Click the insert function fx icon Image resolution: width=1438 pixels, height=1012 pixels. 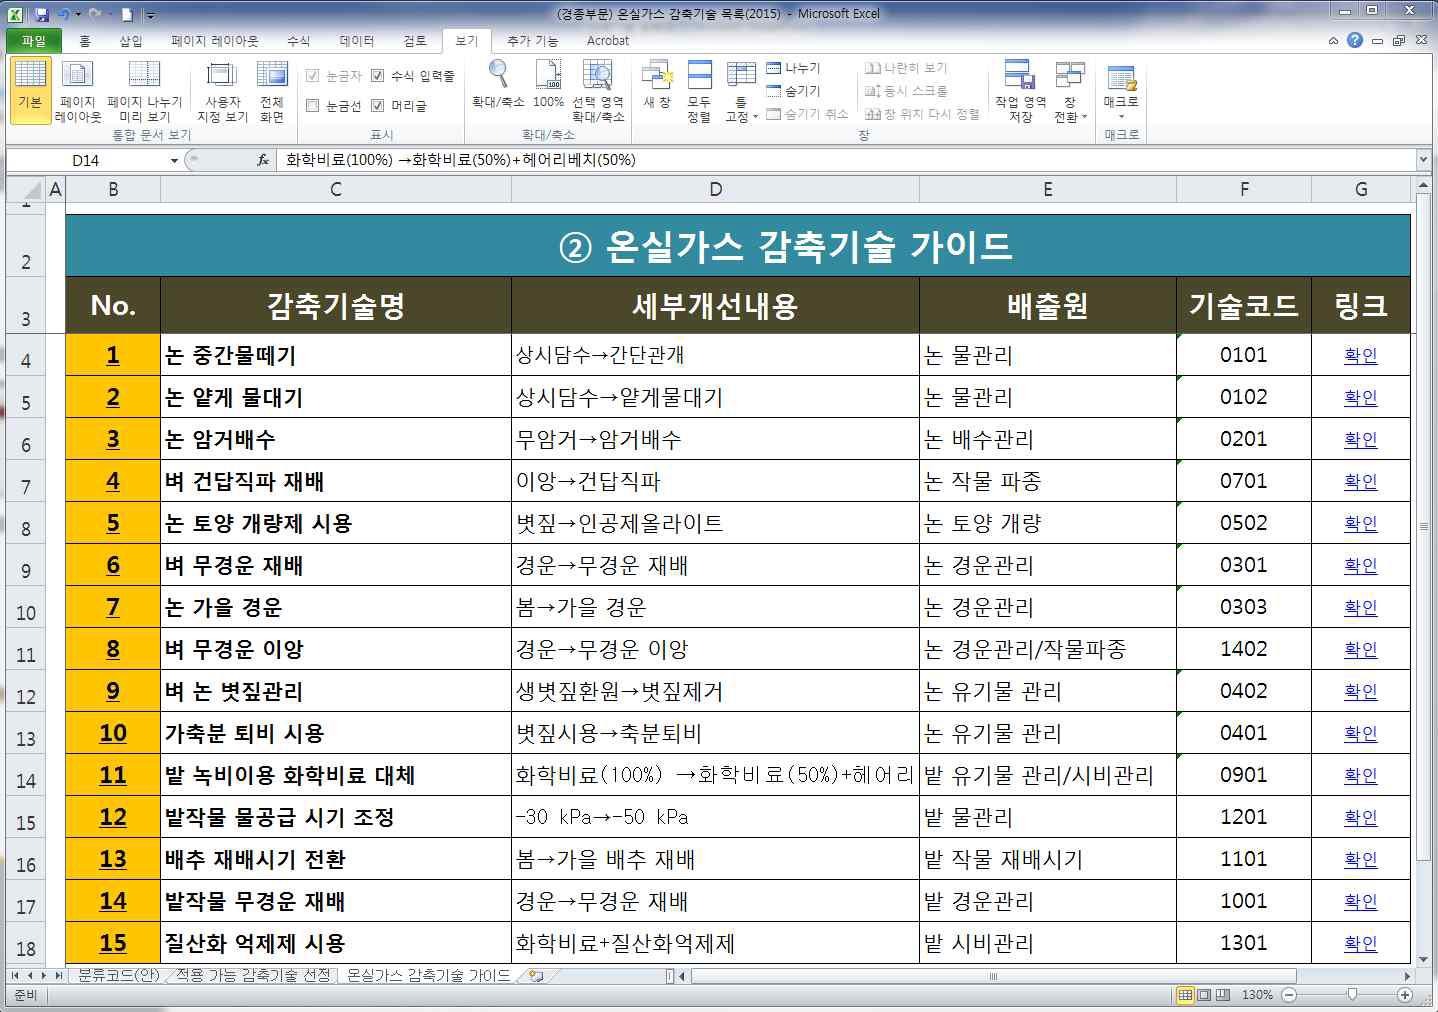263,160
